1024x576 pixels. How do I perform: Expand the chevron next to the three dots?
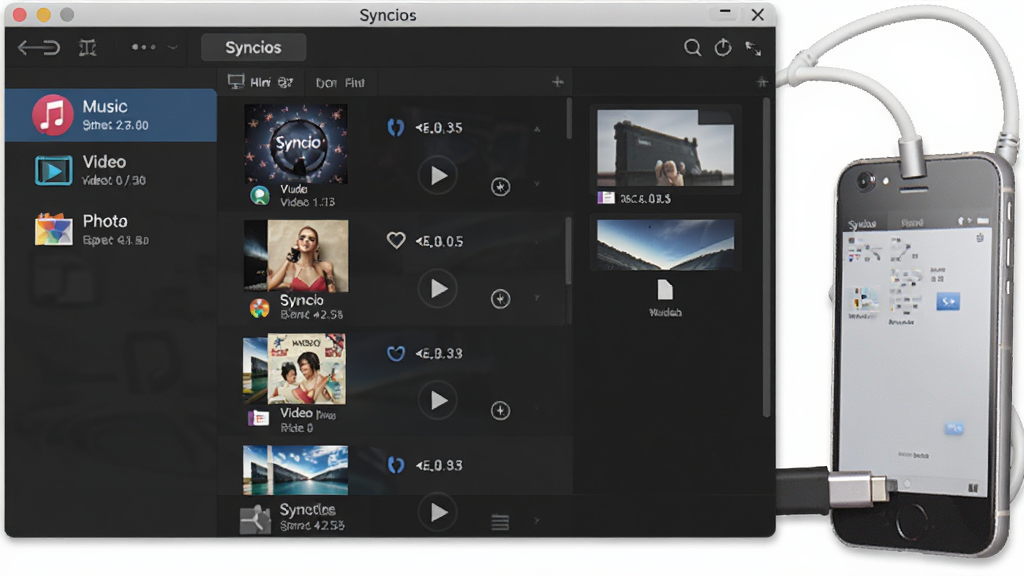click(173, 47)
